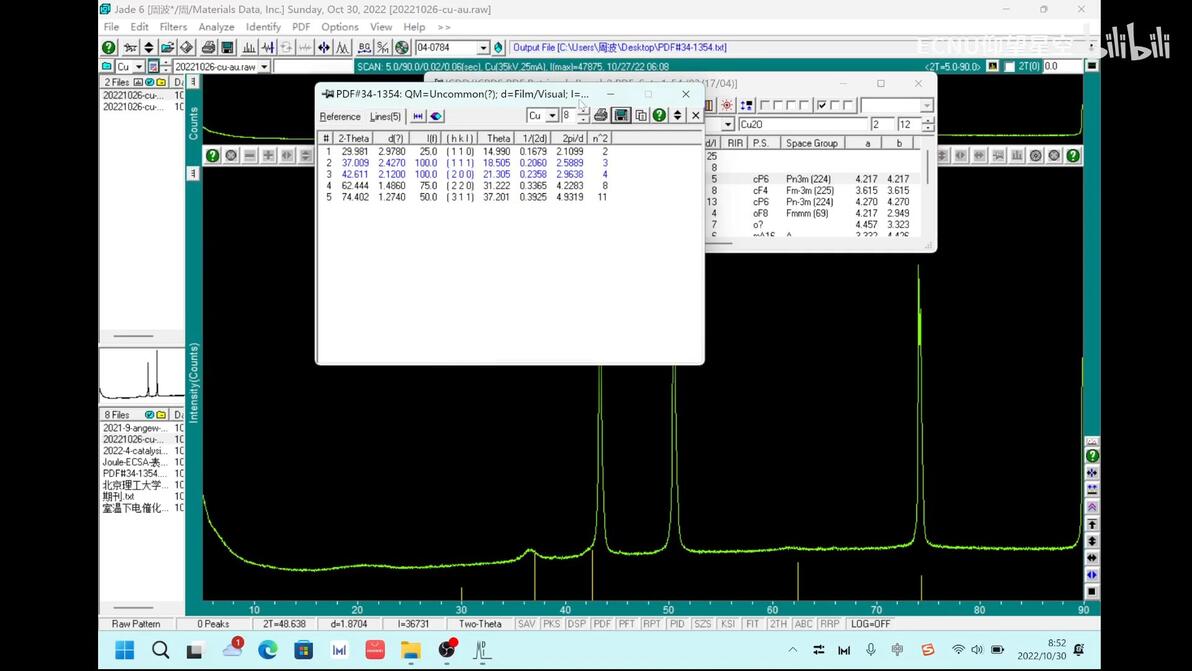Expand the 20221026-cu-au.raw file dropdown
The width and height of the screenshot is (1192, 671).
(264, 67)
